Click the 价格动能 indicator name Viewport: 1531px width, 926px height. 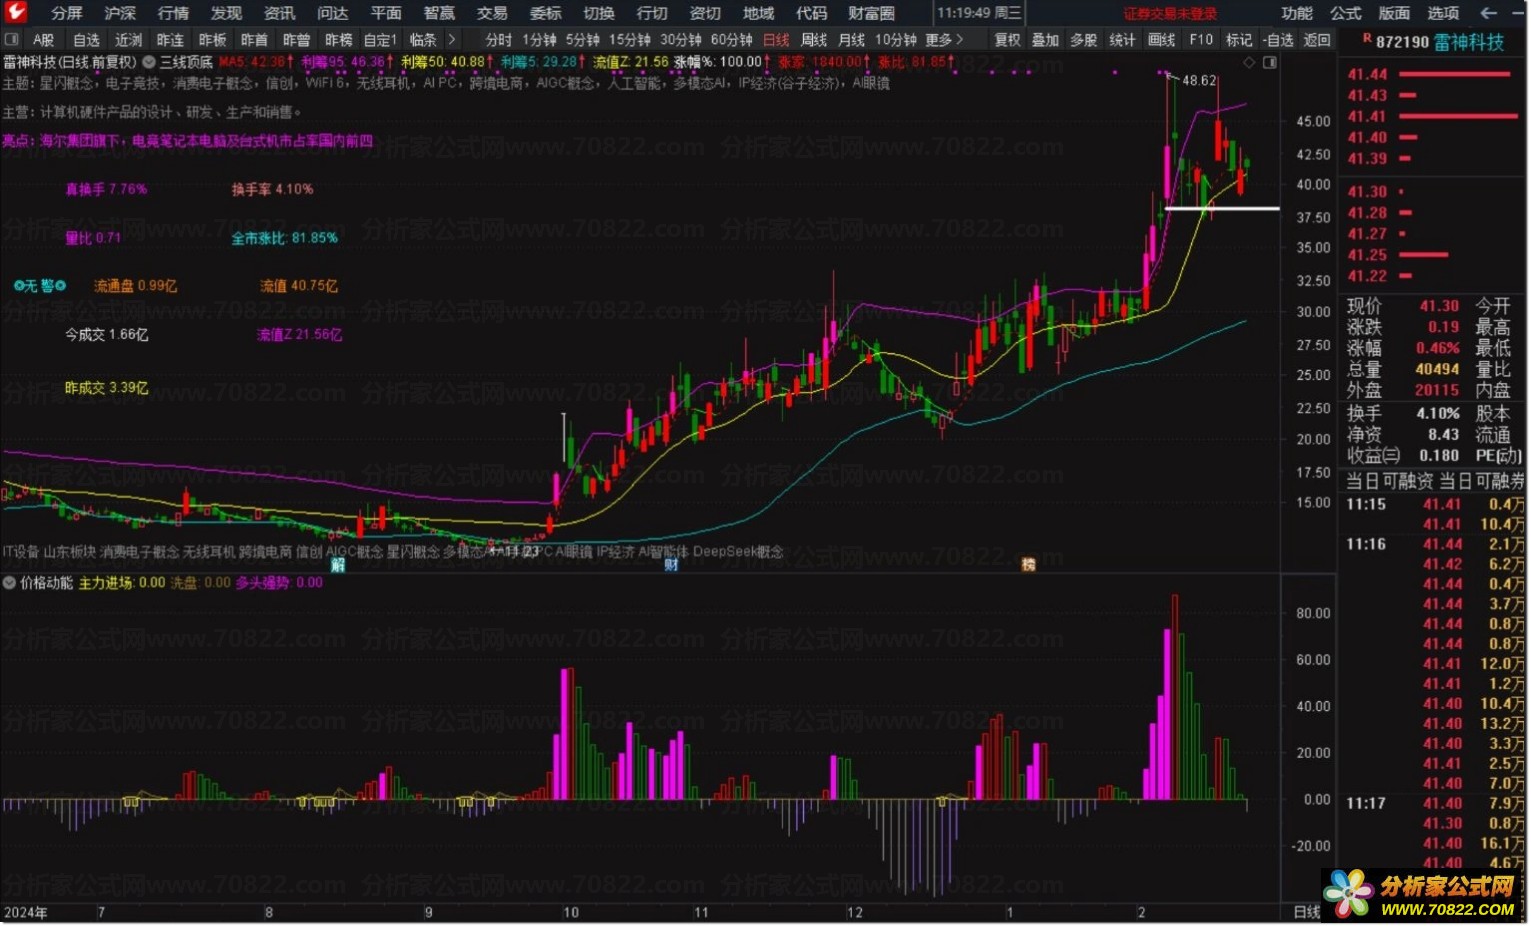point(47,583)
